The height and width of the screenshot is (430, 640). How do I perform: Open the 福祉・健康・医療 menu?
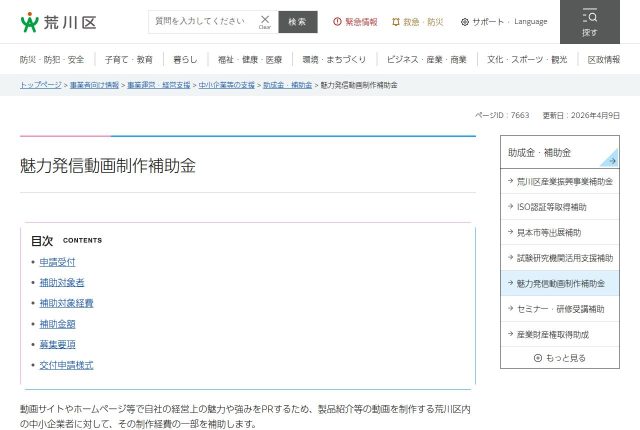[x=250, y=60]
